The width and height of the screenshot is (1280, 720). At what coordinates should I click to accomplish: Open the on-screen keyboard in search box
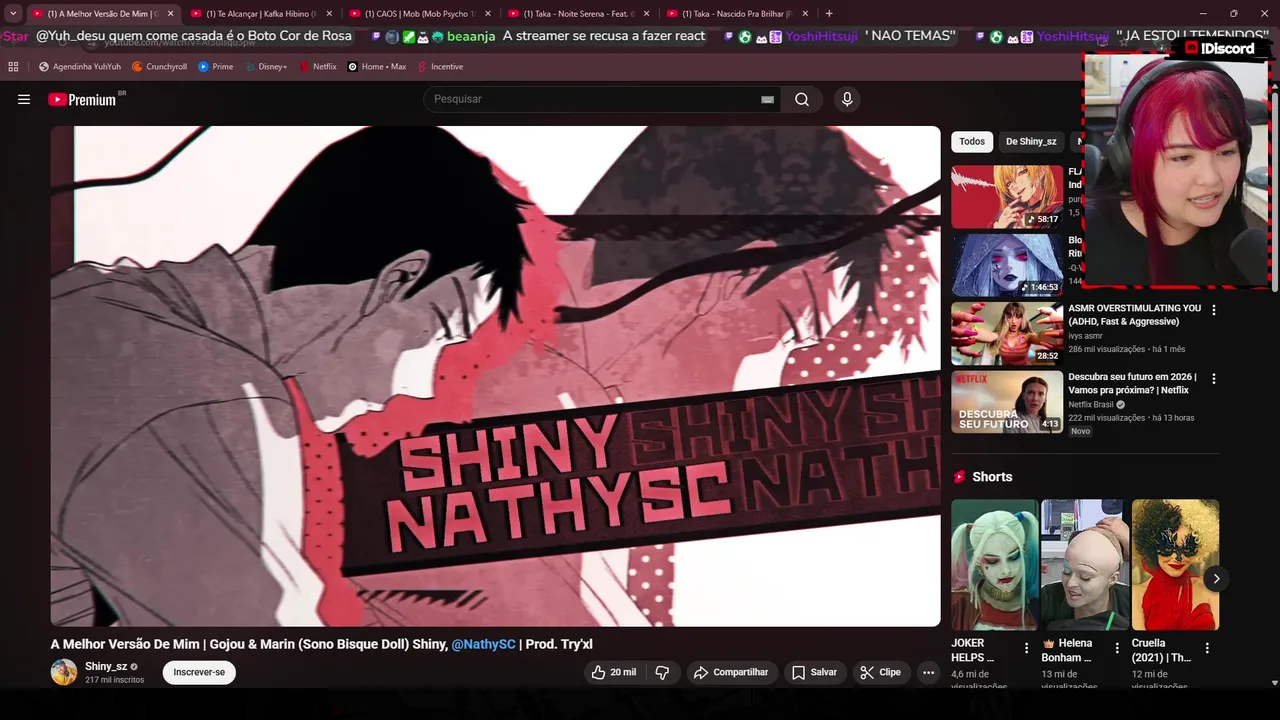(767, 99)
